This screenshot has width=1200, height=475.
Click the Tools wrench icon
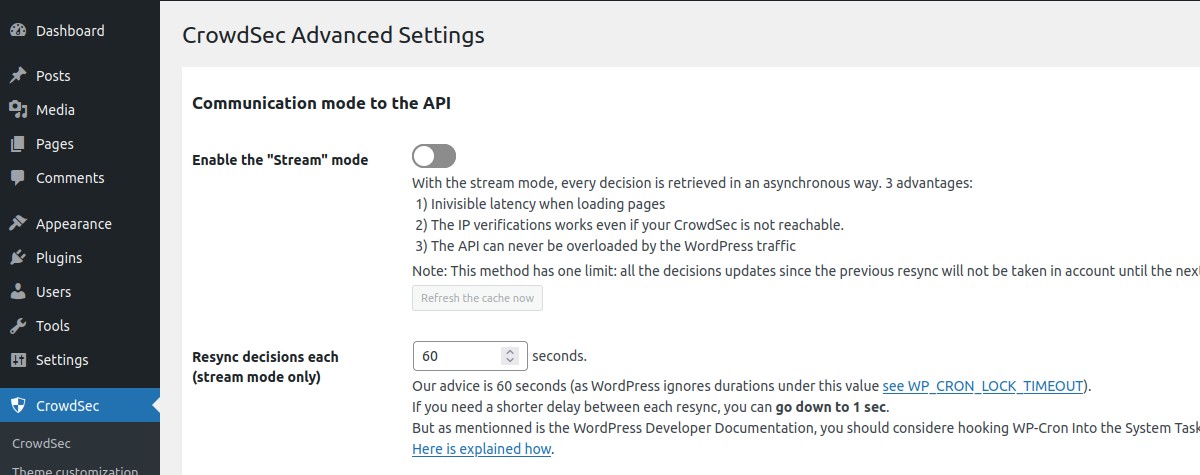point(18,326)
